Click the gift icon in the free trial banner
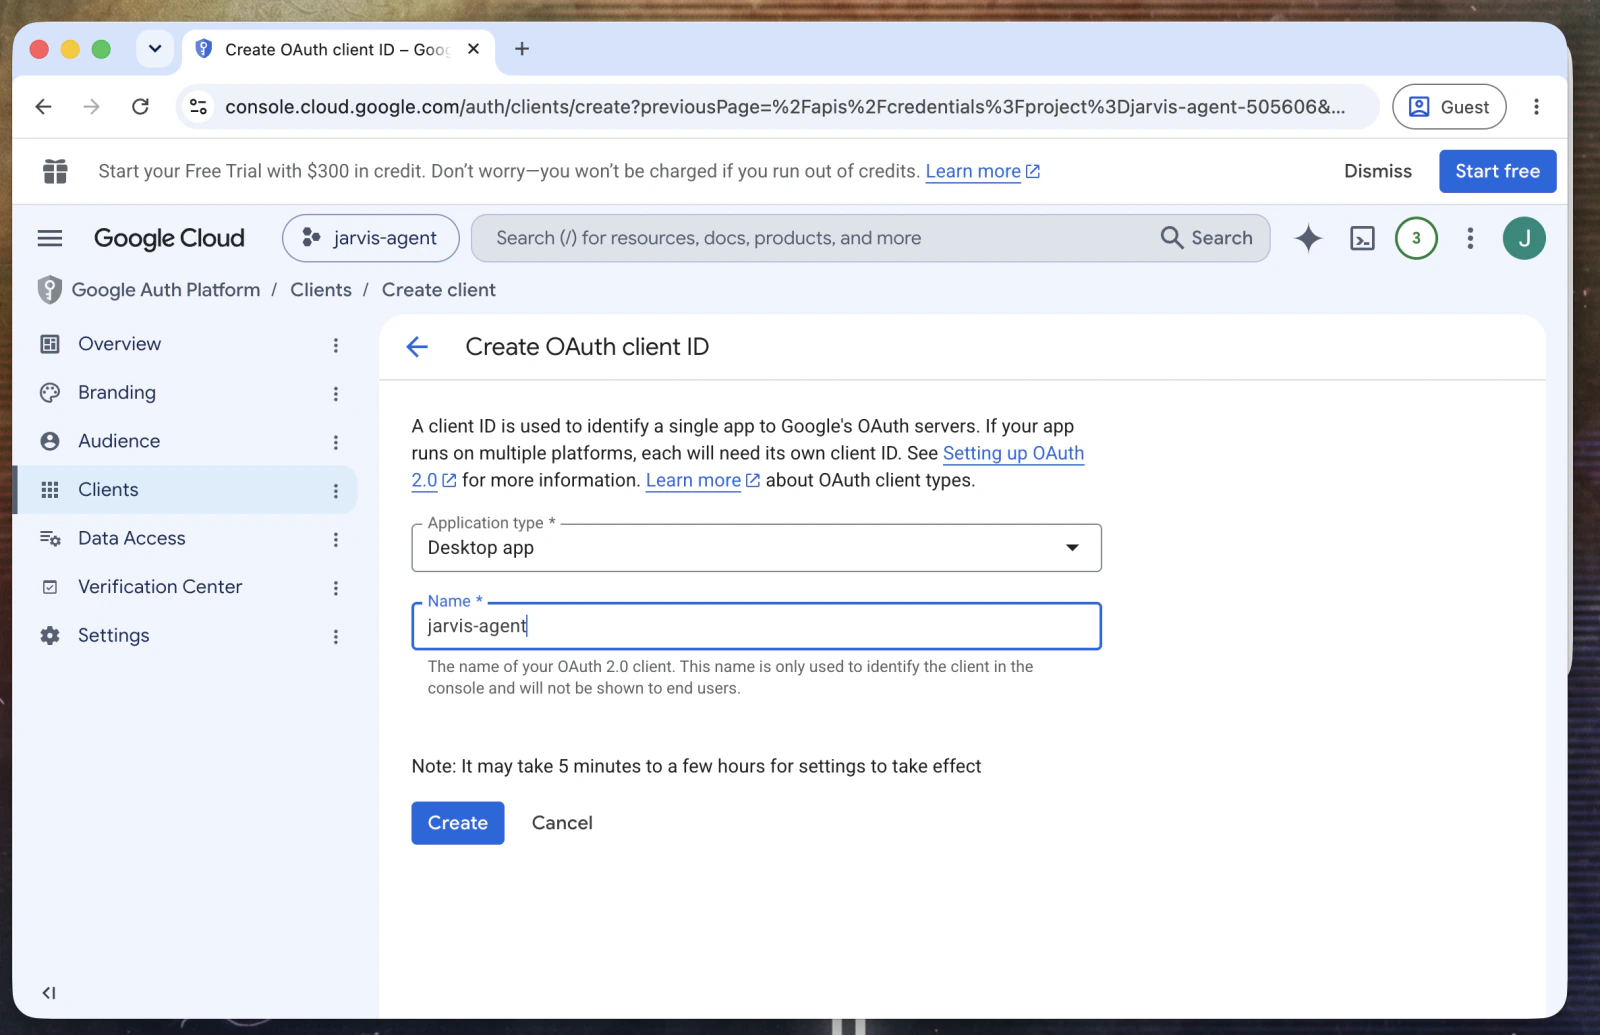Screen dimensions: 1600x1035 point(55,171)
